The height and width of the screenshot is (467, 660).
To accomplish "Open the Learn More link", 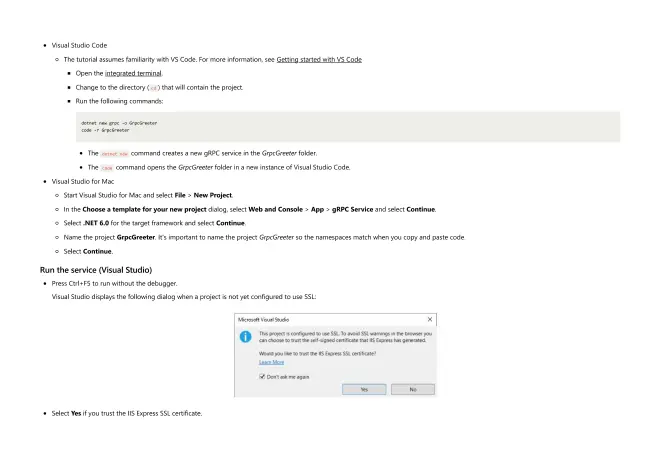I will (271, 362).
